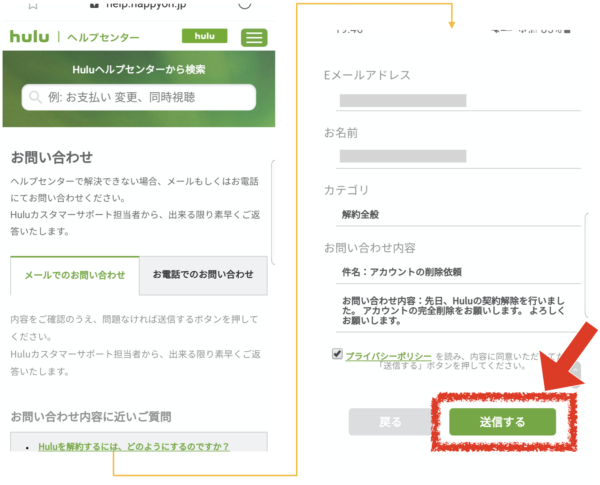Click the Eメールアドレス input field
The image size is (600, 485).
coord(458,101)
